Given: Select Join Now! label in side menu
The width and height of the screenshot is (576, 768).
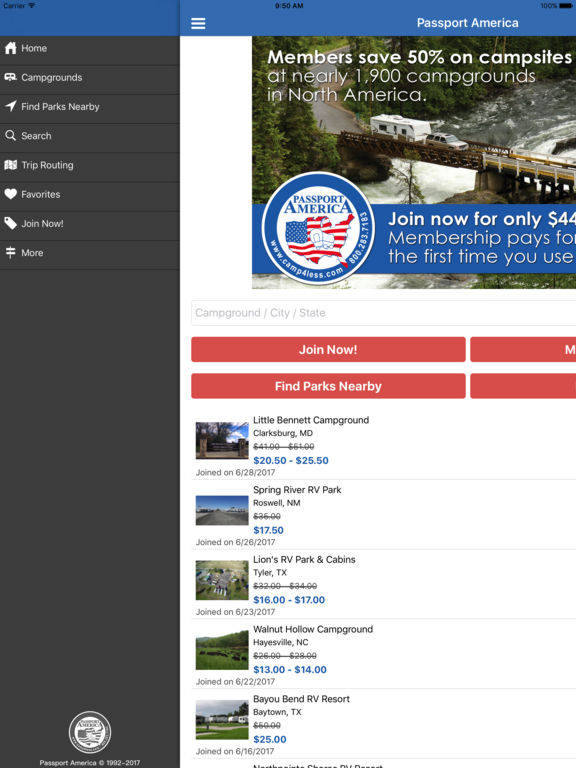Looking at the screenshot, I should coord(42,224).
